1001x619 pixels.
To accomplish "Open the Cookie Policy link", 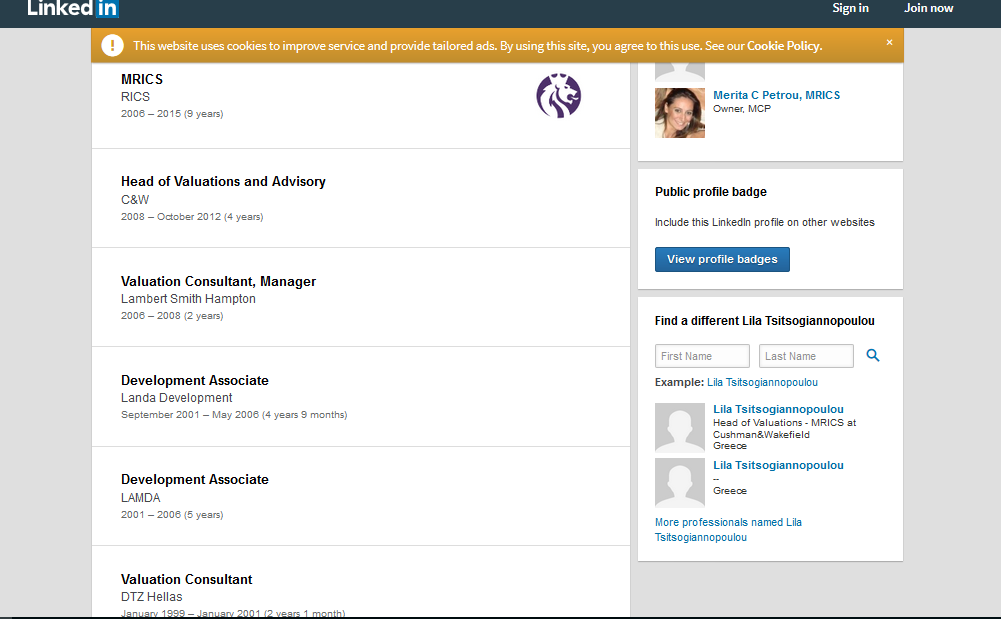I will coord(783,46).
